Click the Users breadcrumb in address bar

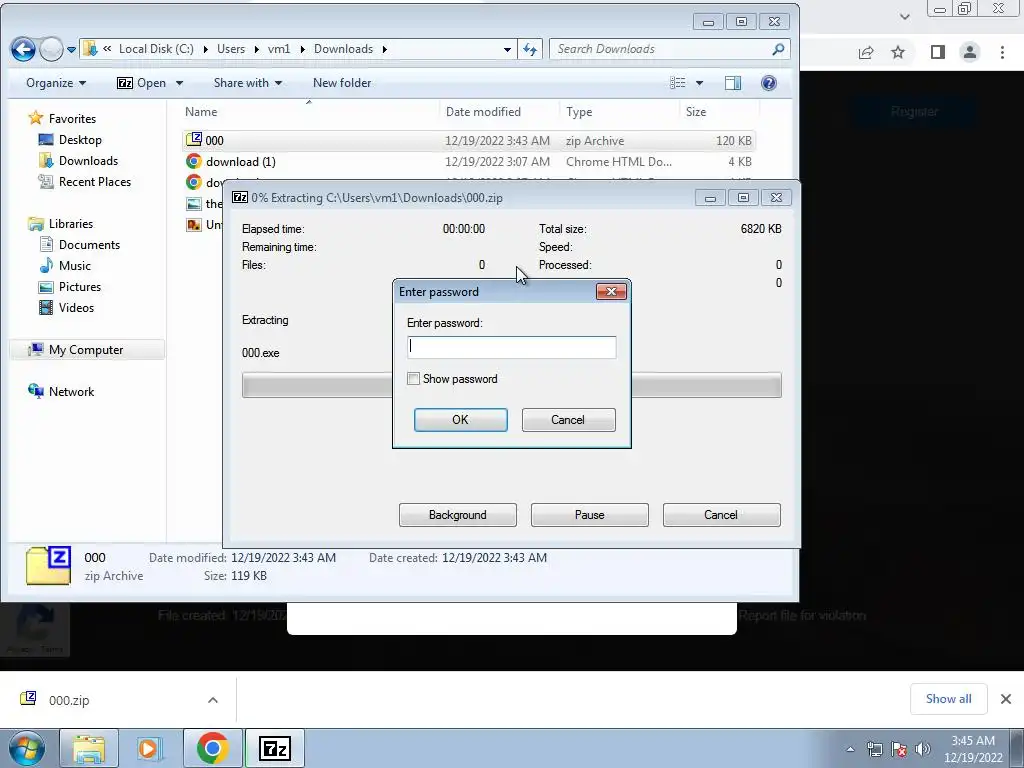(x=231, y=49)
